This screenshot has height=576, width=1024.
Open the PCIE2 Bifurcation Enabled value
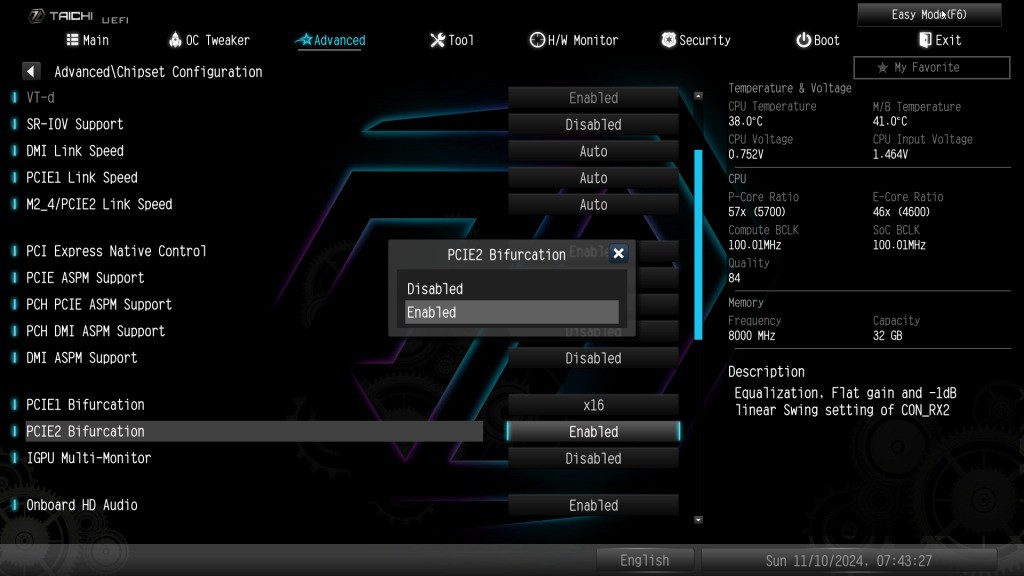593,432
